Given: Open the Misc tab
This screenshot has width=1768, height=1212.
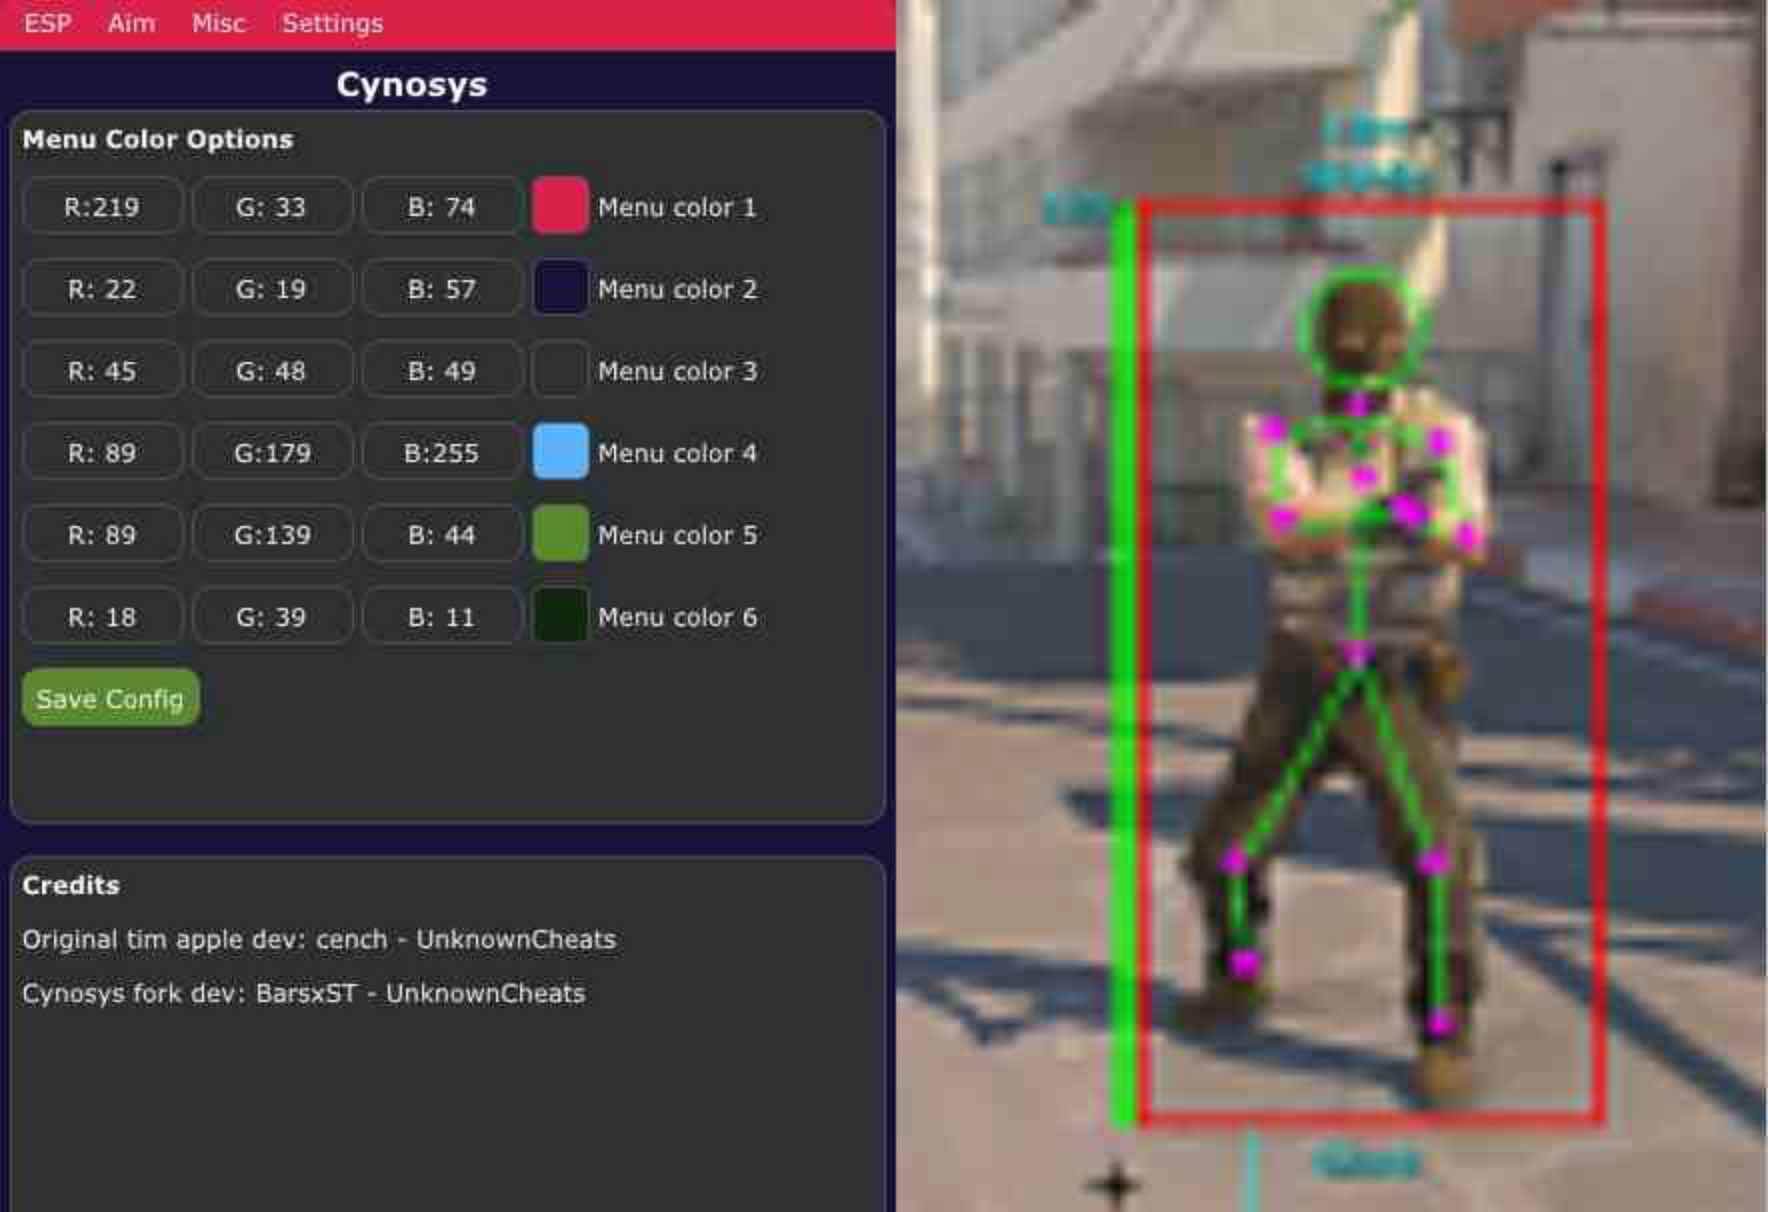Looking at the screenshot, I should click(218, 23).
